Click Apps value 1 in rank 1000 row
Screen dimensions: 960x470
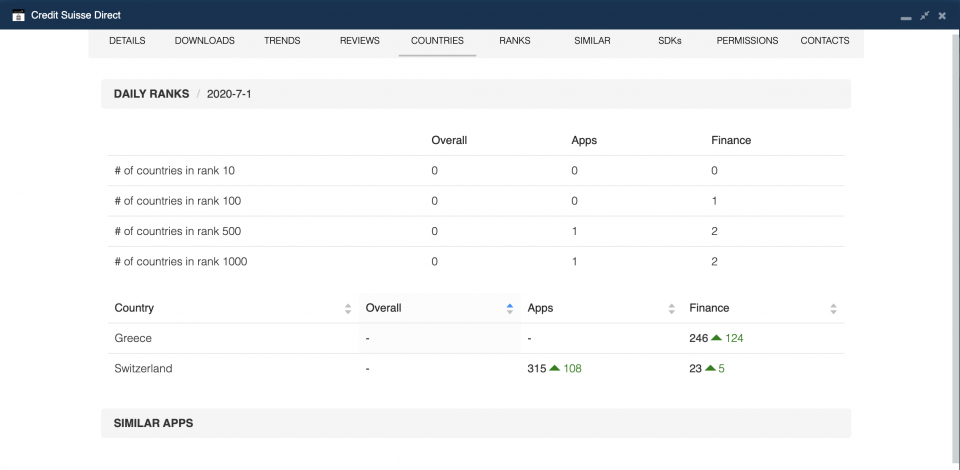[574, 261]
